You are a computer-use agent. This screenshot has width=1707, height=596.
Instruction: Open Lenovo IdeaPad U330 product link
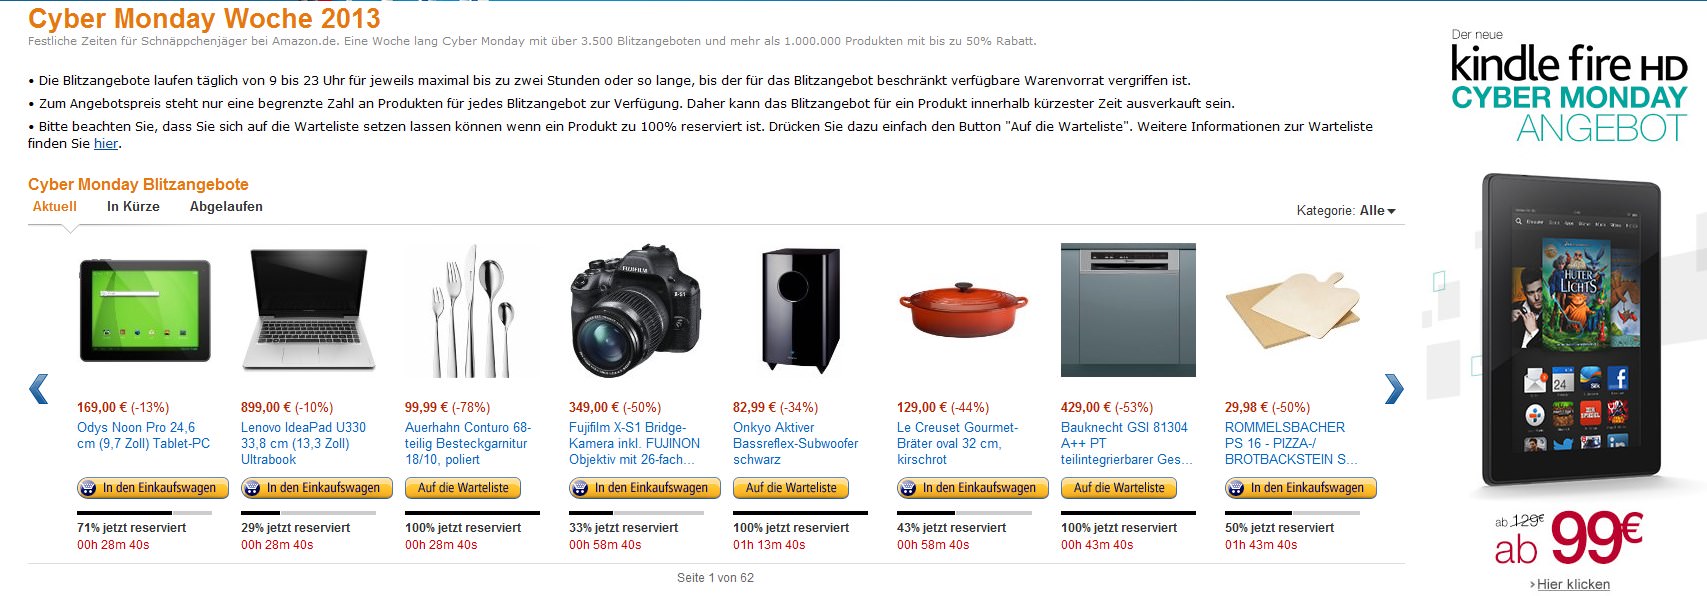(304, 443)
